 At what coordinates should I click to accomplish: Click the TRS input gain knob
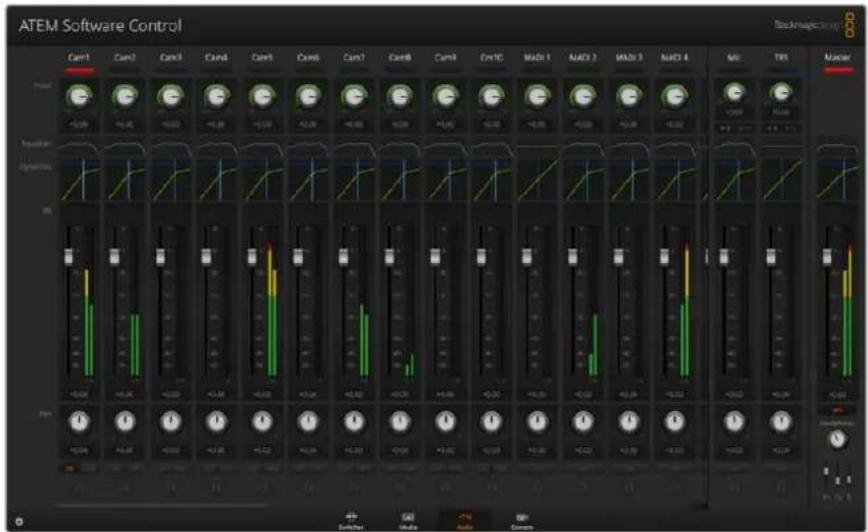(781, 92)
